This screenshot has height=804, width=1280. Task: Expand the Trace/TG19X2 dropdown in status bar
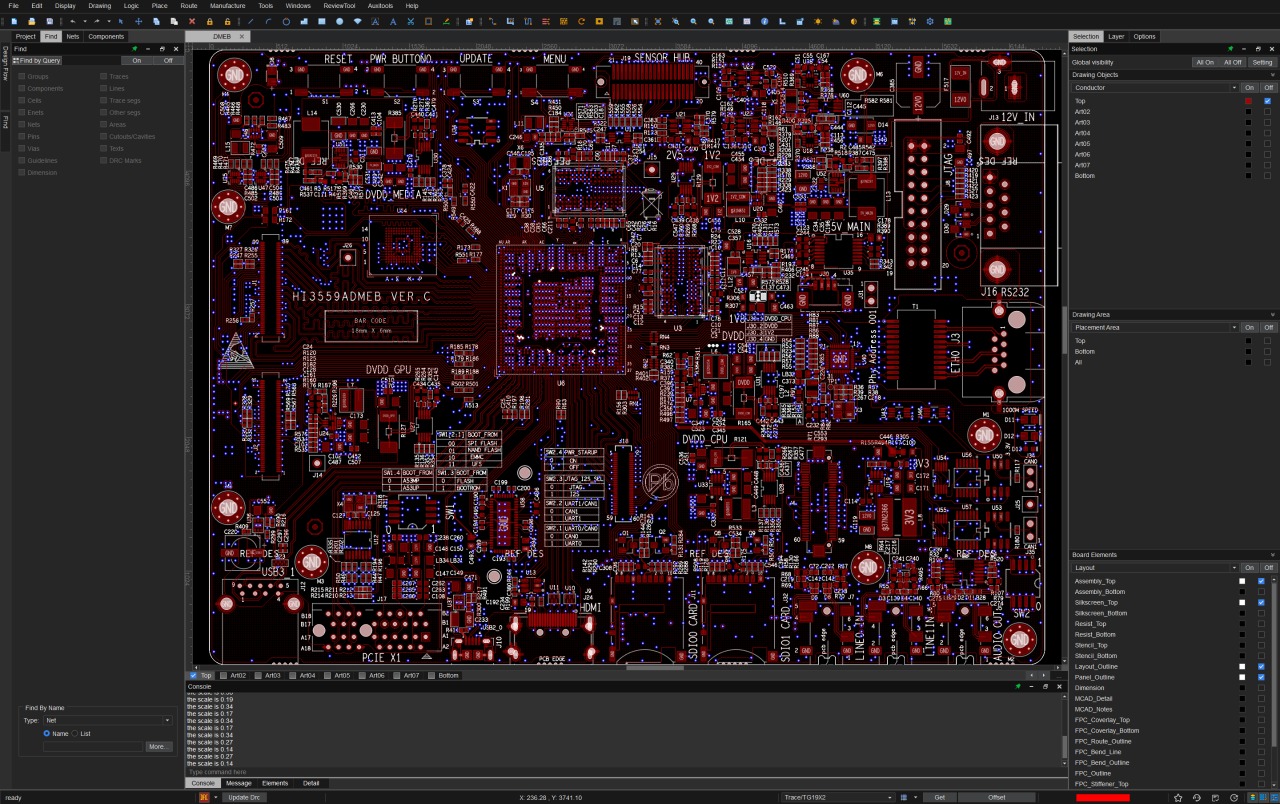pyautogui.click(x=837, y=797)
